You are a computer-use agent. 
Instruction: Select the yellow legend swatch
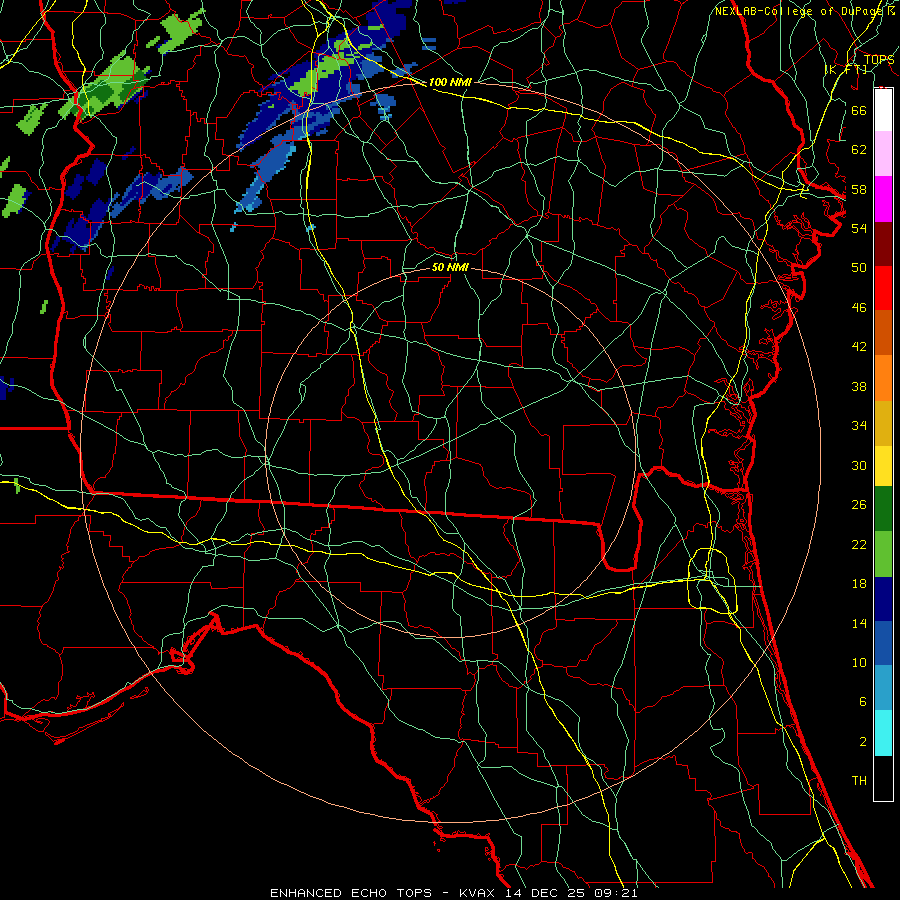click(x=883, y=466)
